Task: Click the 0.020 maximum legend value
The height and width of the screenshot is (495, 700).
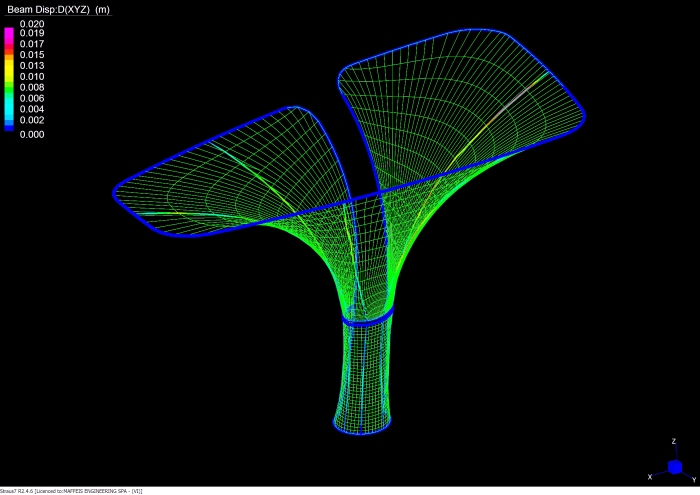Action: [x=31, y=23]
